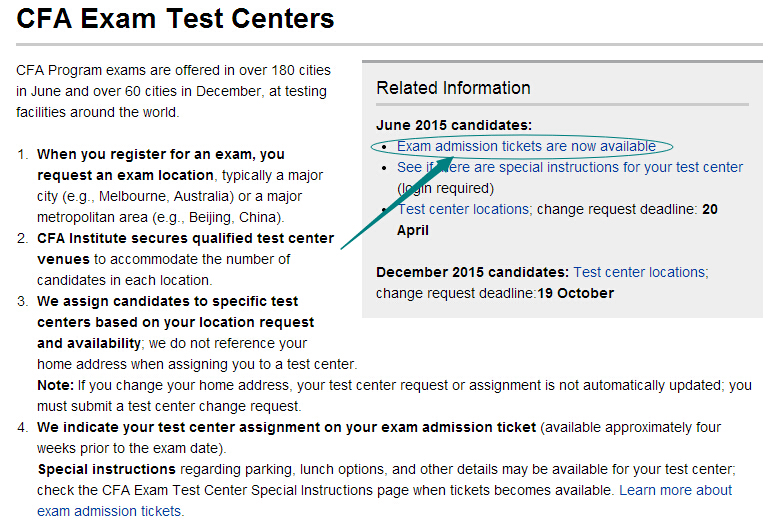Select the "December 2015 candidates:" label
The width and height of the screenshot is (774, 530).
[472, 272]
